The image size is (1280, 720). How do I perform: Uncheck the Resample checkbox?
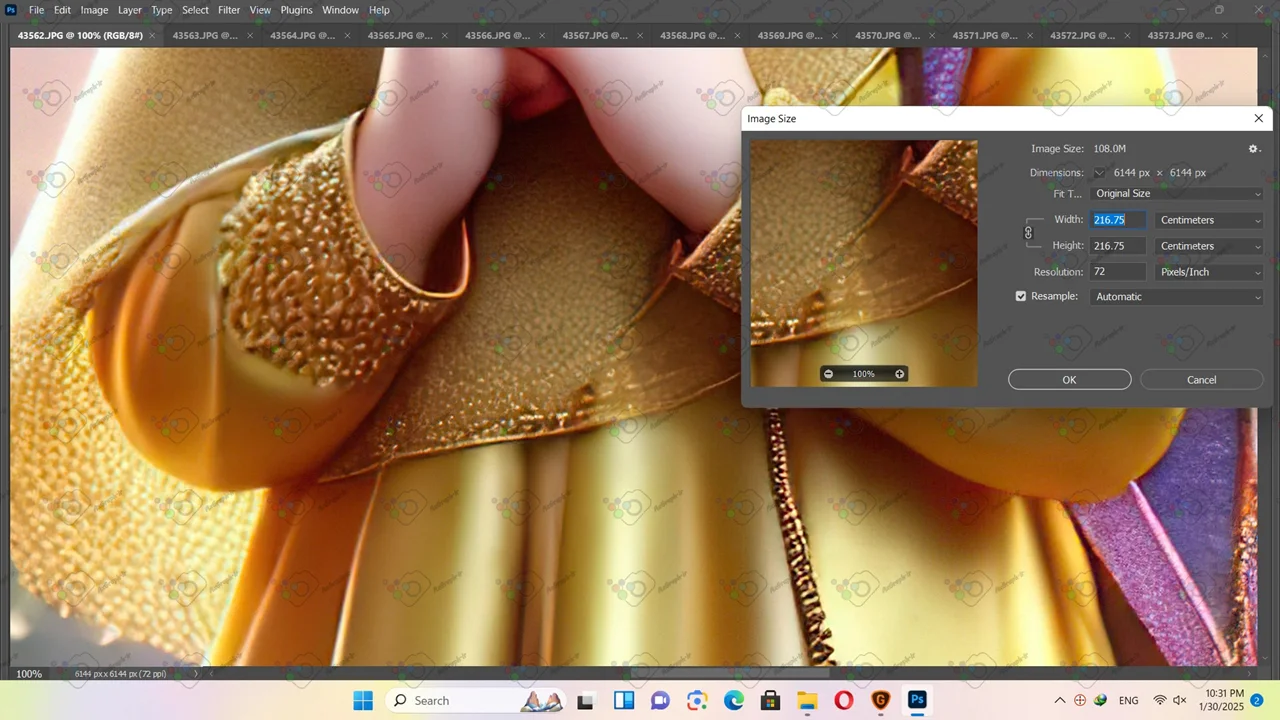pyautogui.click(x=1021, y=296)
